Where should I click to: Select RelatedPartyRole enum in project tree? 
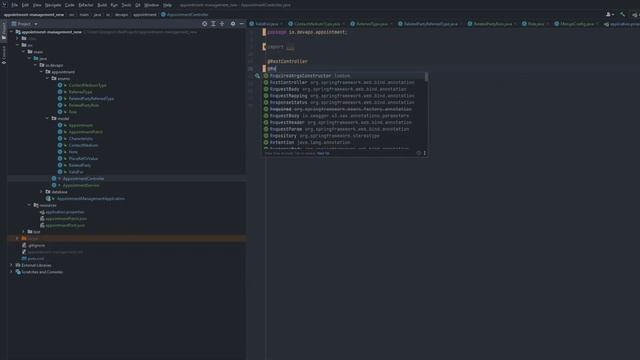pyautogui.click(x=84, y=105)
